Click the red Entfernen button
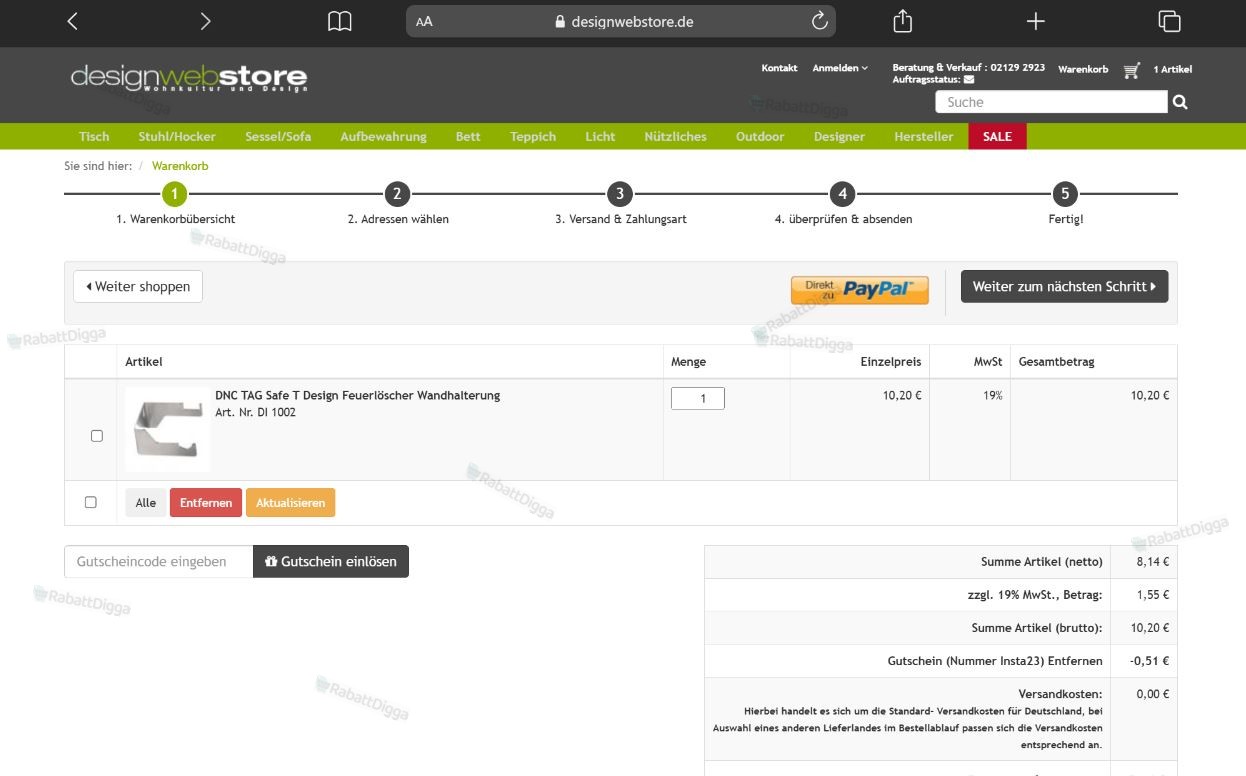 click(206, 503)
